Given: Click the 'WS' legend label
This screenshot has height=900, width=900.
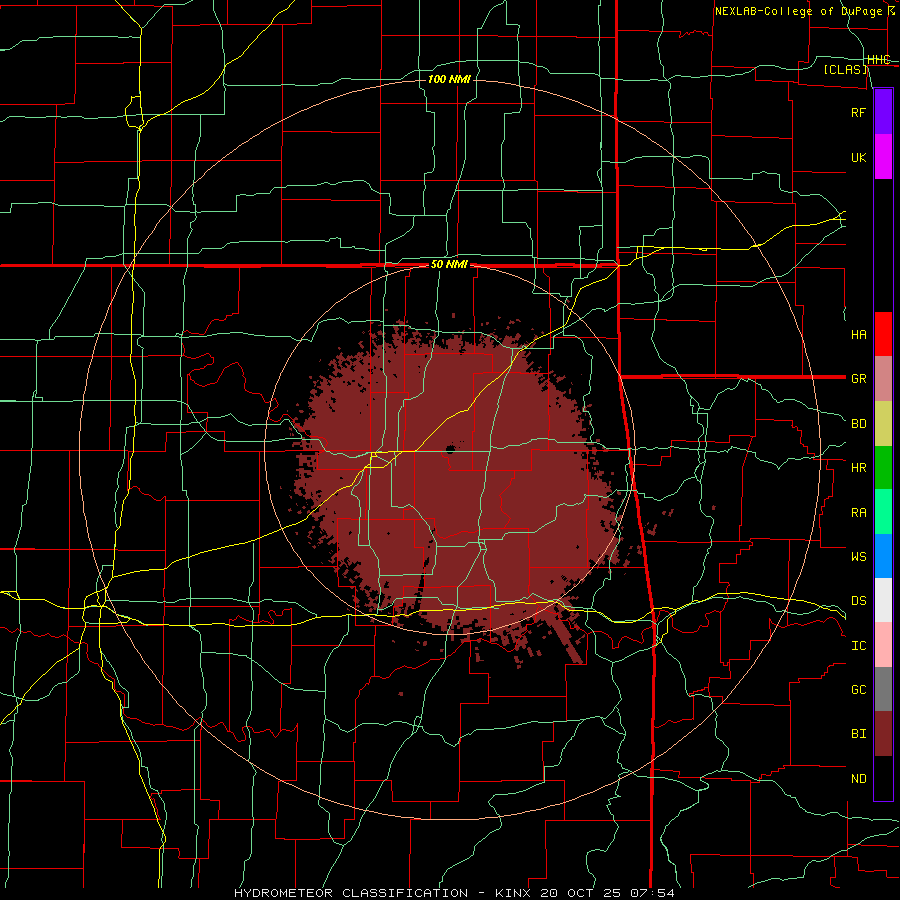Looking at the screenshot, I should click(x=858, y=556).
